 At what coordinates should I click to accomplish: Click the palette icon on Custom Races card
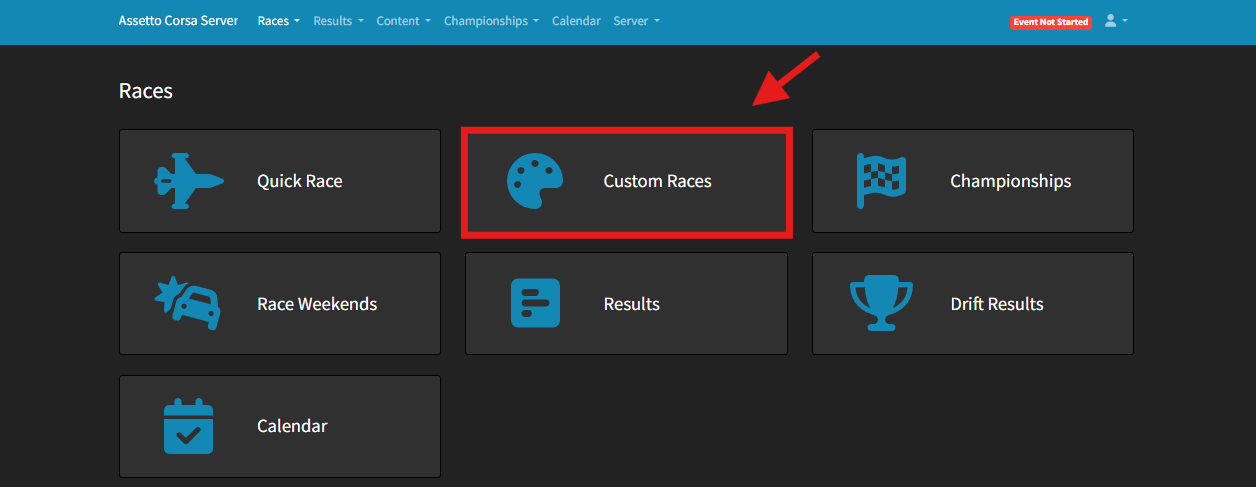tap(535, 181)
